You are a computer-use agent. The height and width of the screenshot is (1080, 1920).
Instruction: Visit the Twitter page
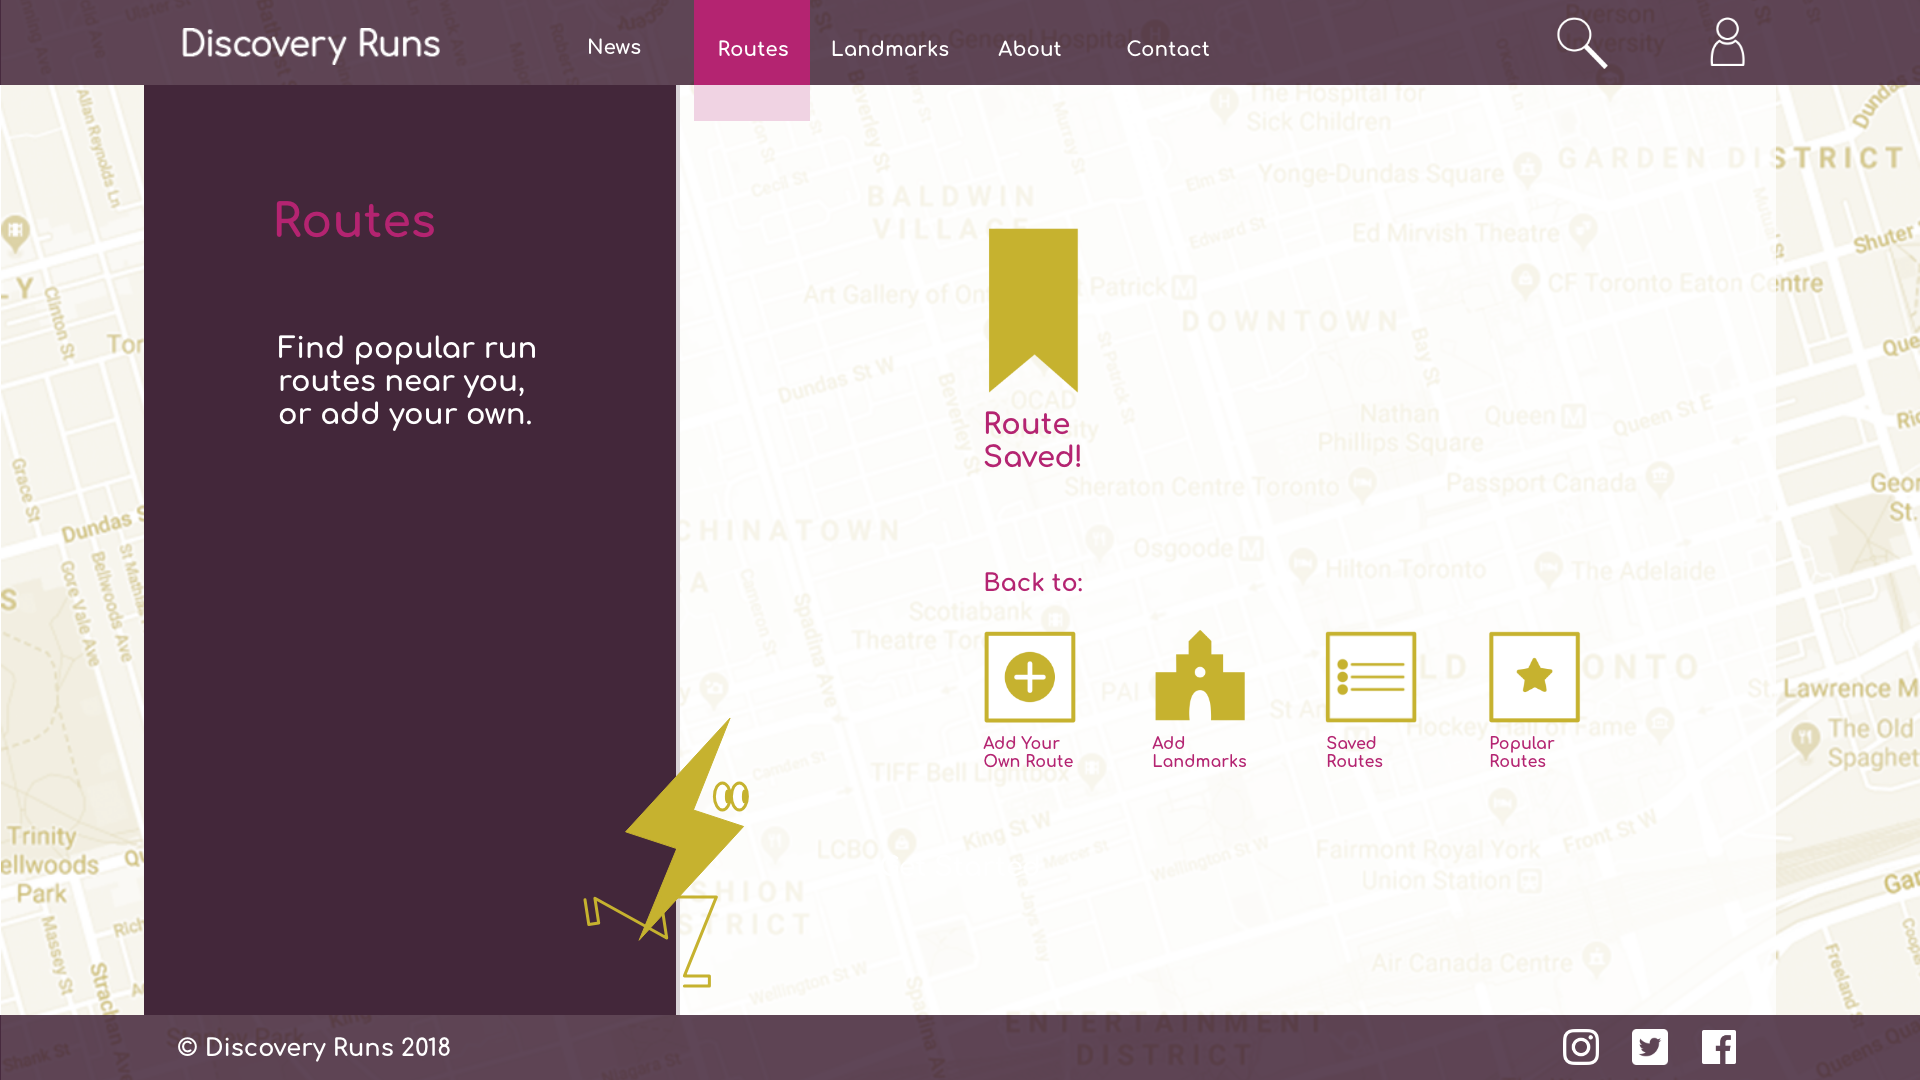coord(1650,1047)
